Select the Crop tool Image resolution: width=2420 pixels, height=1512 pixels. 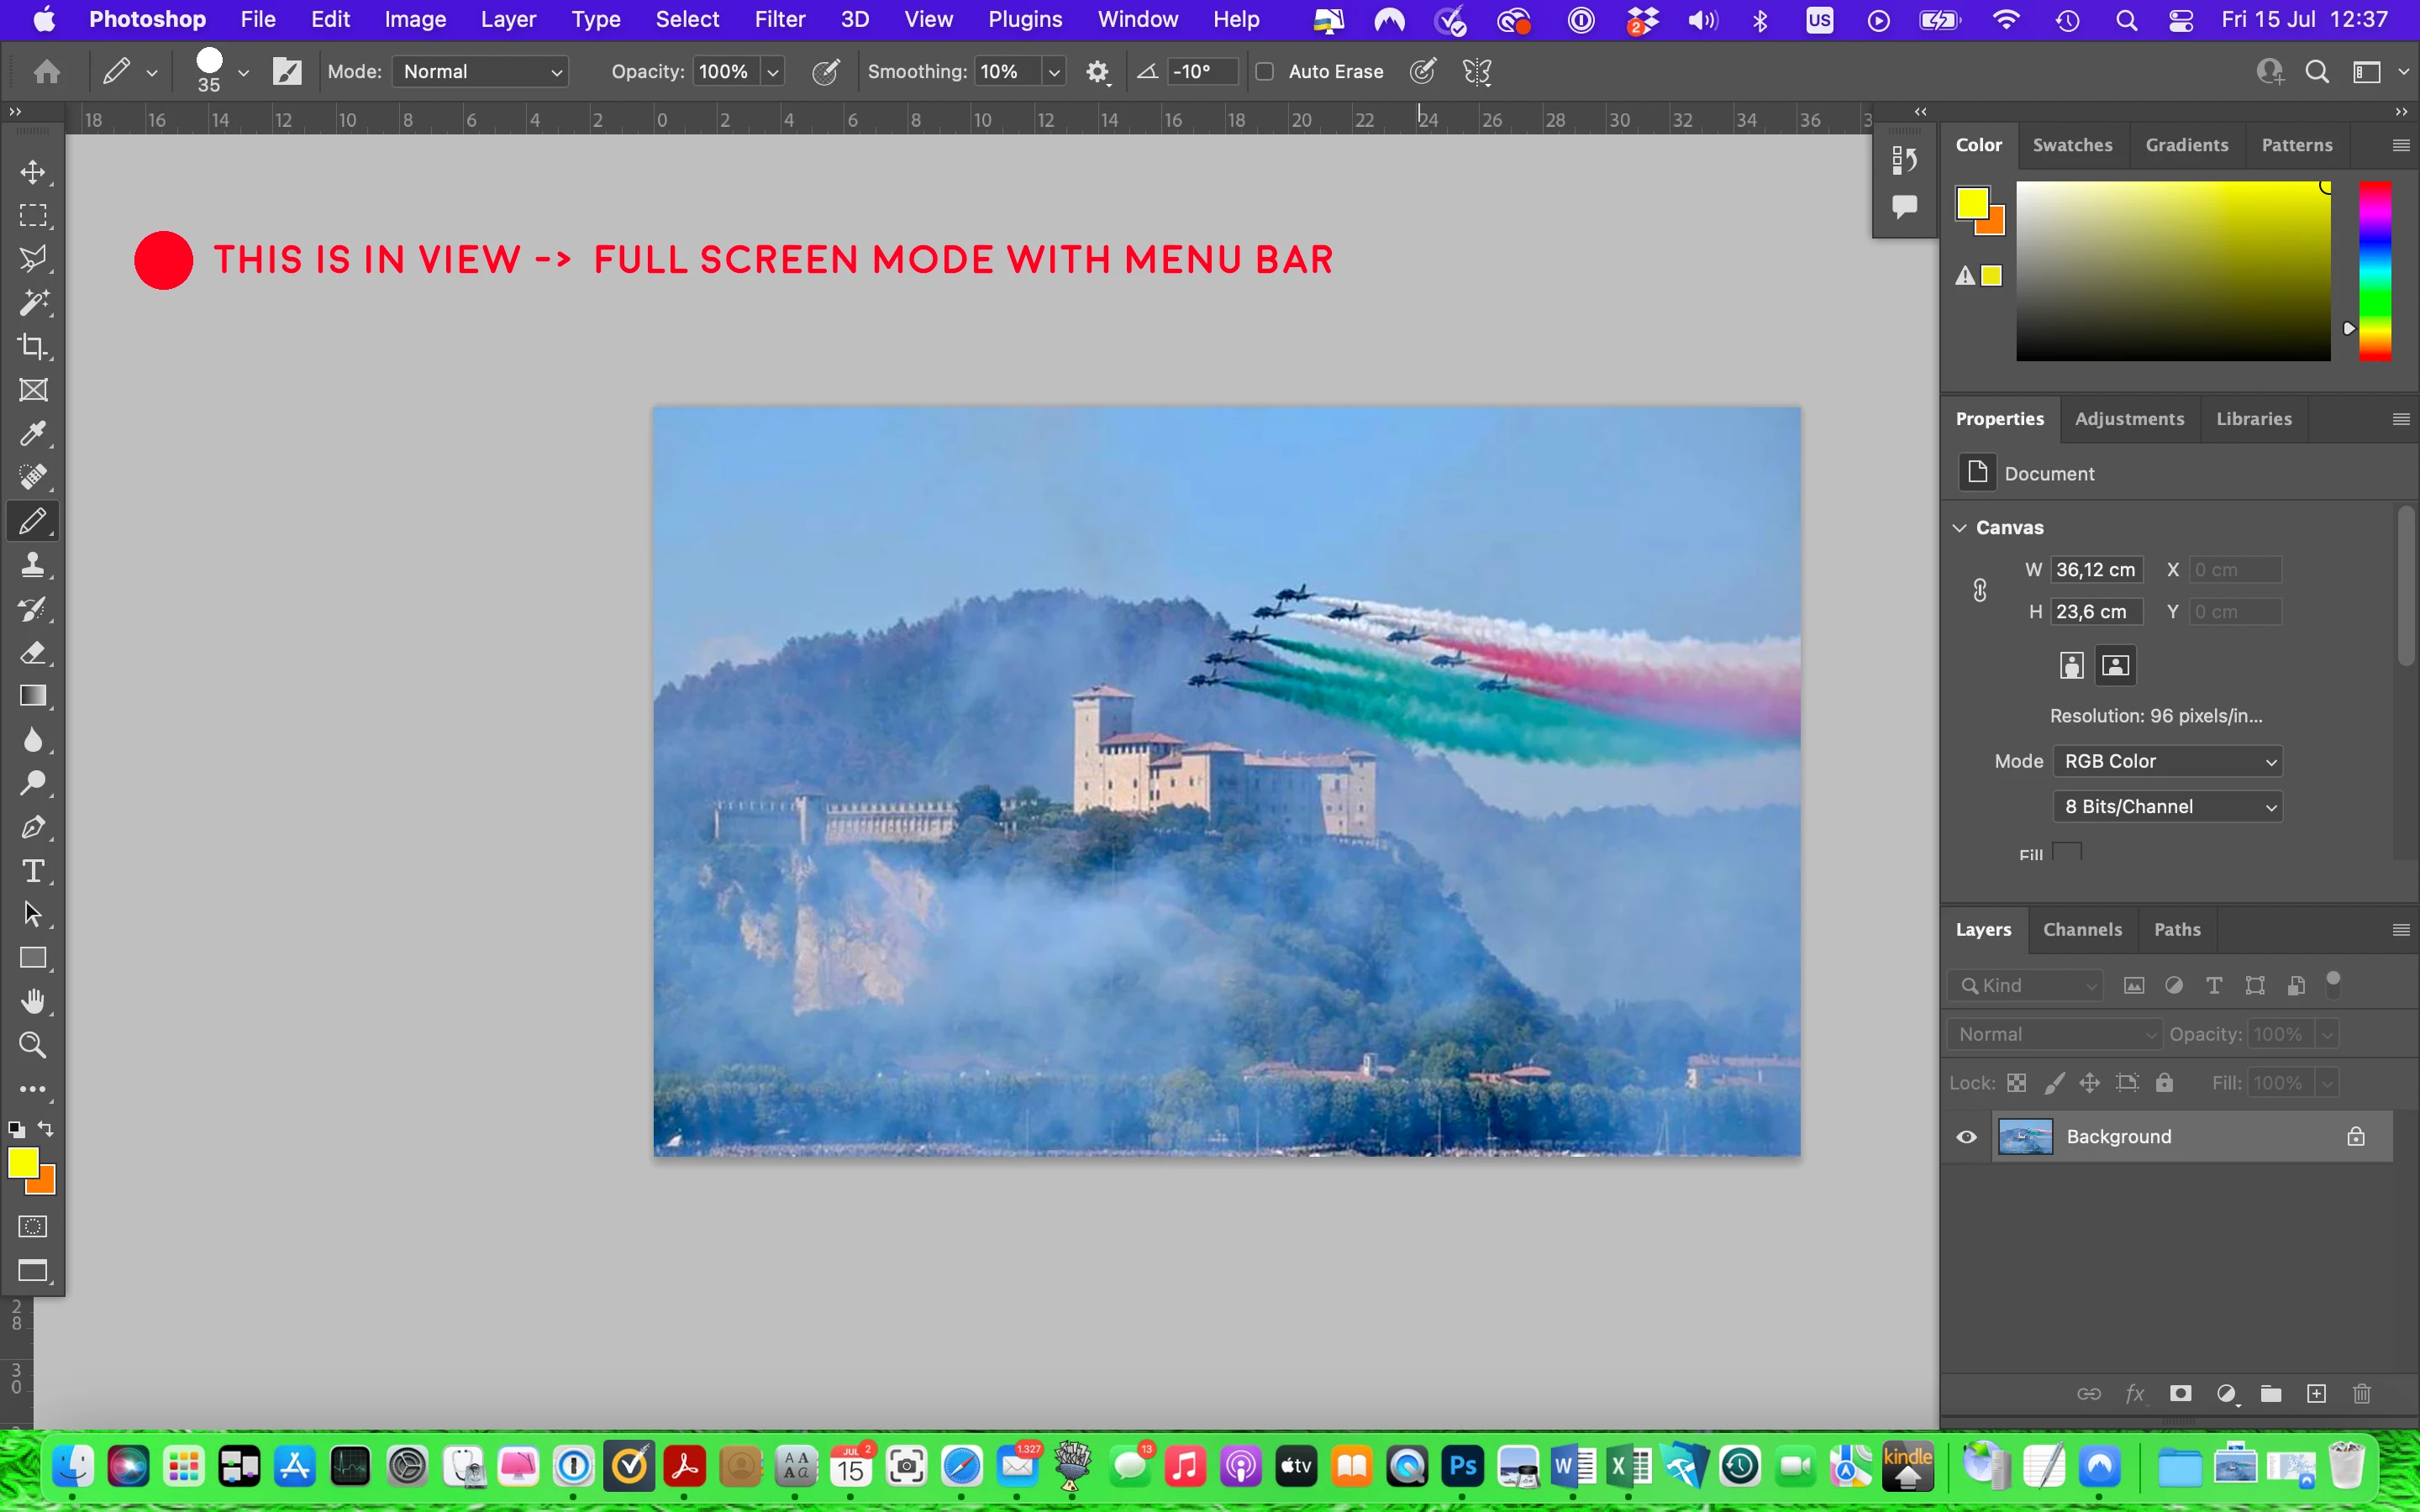(33, 346)
